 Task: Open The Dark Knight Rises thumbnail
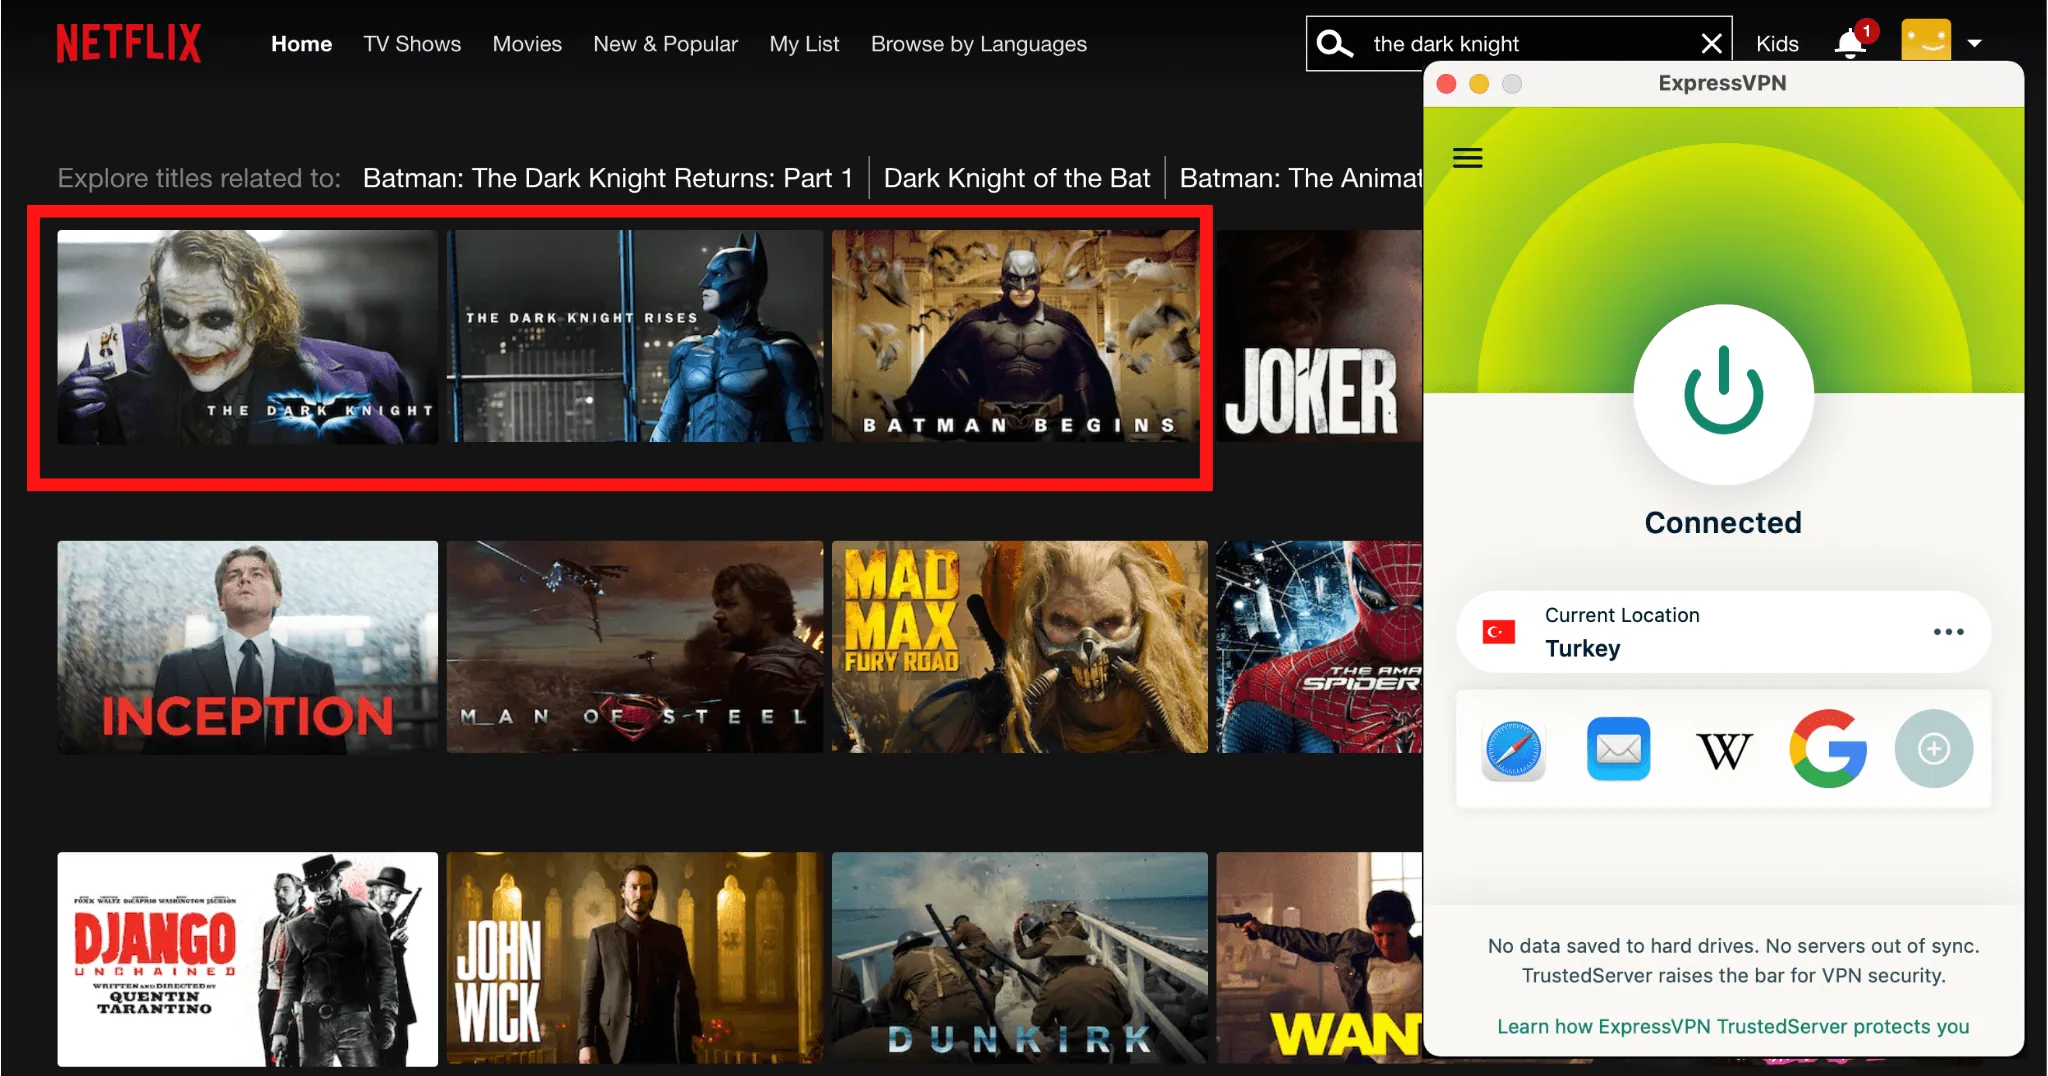tap(635, 337)
